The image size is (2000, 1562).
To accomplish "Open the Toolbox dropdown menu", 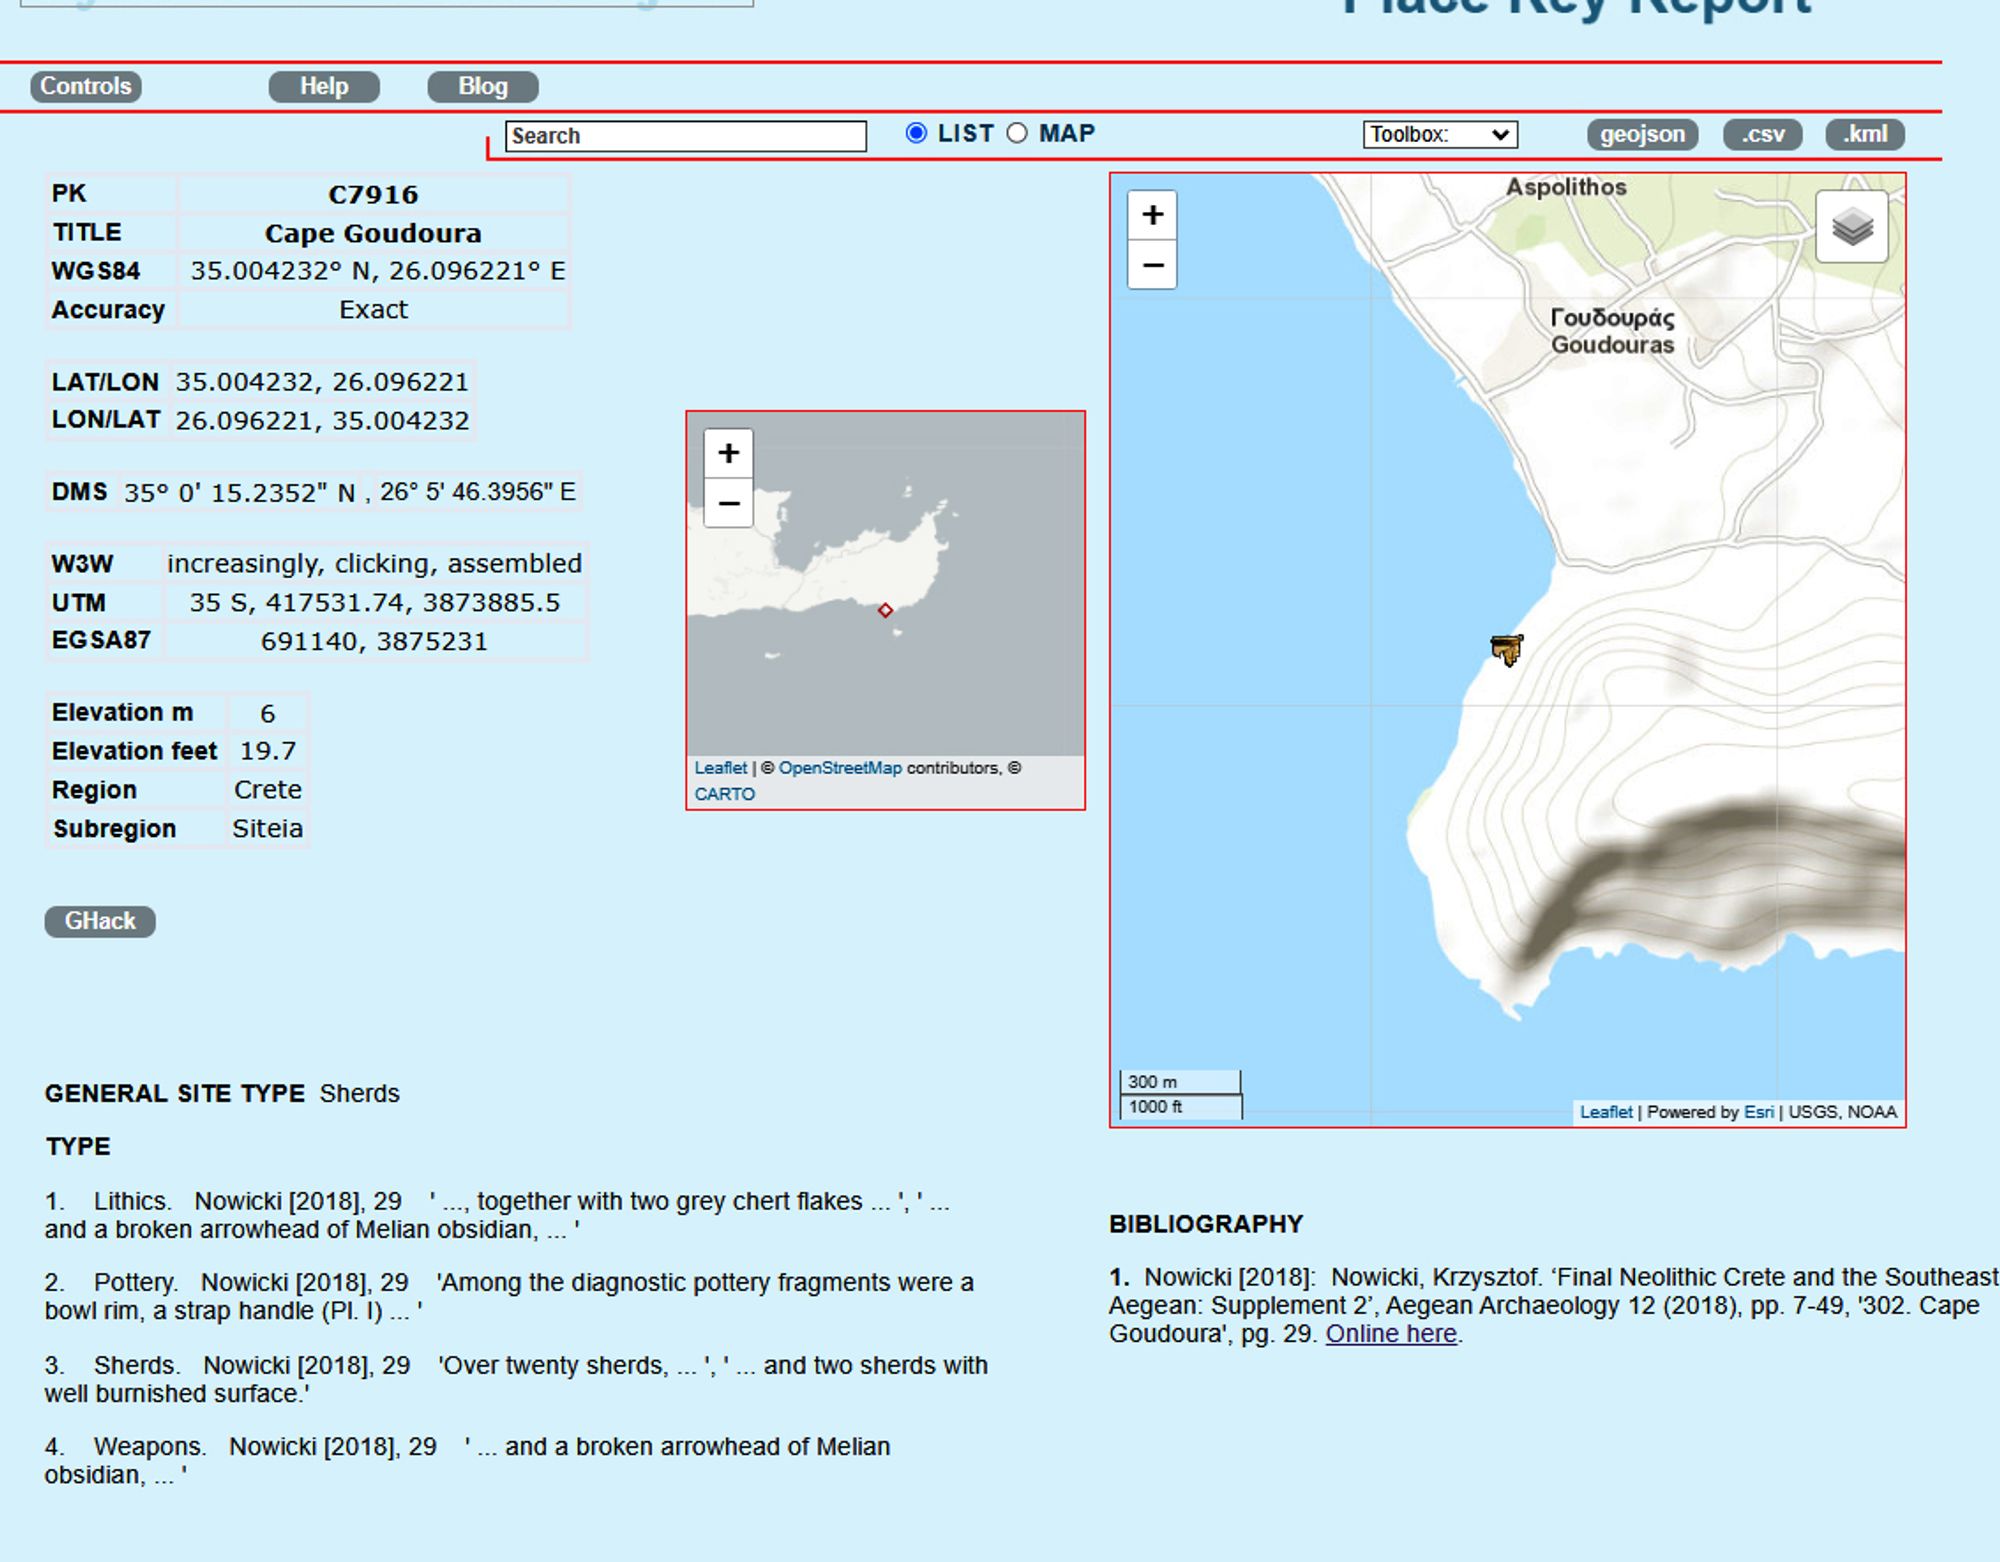I will coord(1435,135).
